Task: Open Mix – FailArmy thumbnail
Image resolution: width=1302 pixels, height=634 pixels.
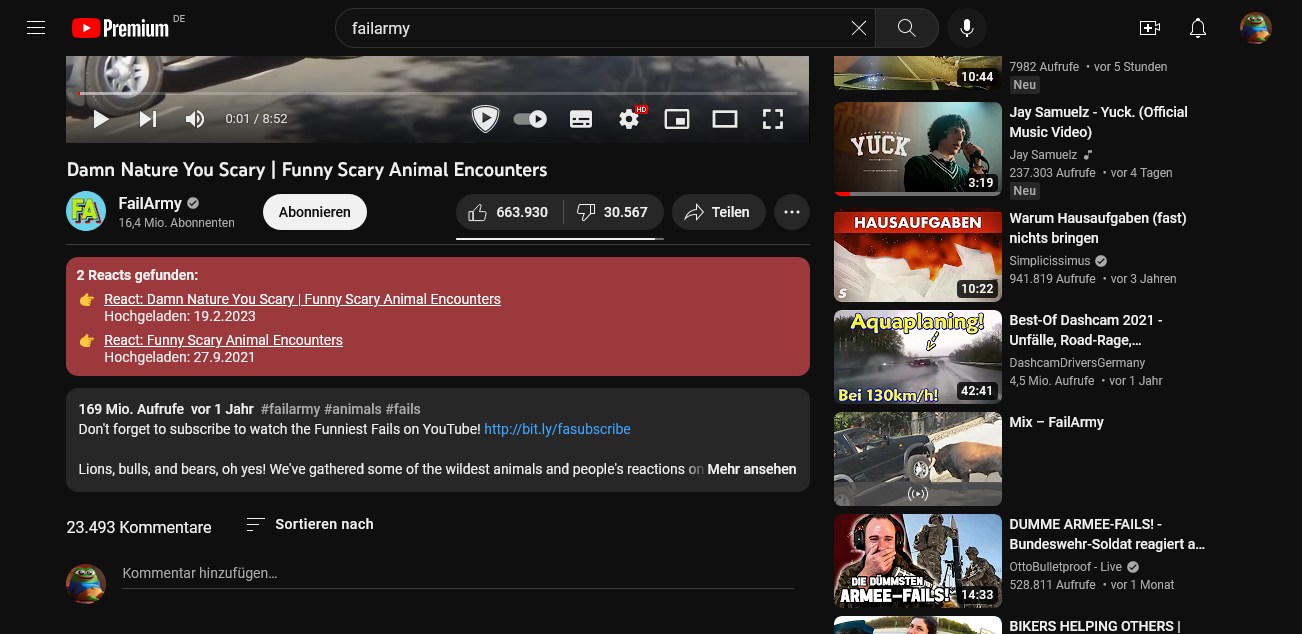Action: 918,459
